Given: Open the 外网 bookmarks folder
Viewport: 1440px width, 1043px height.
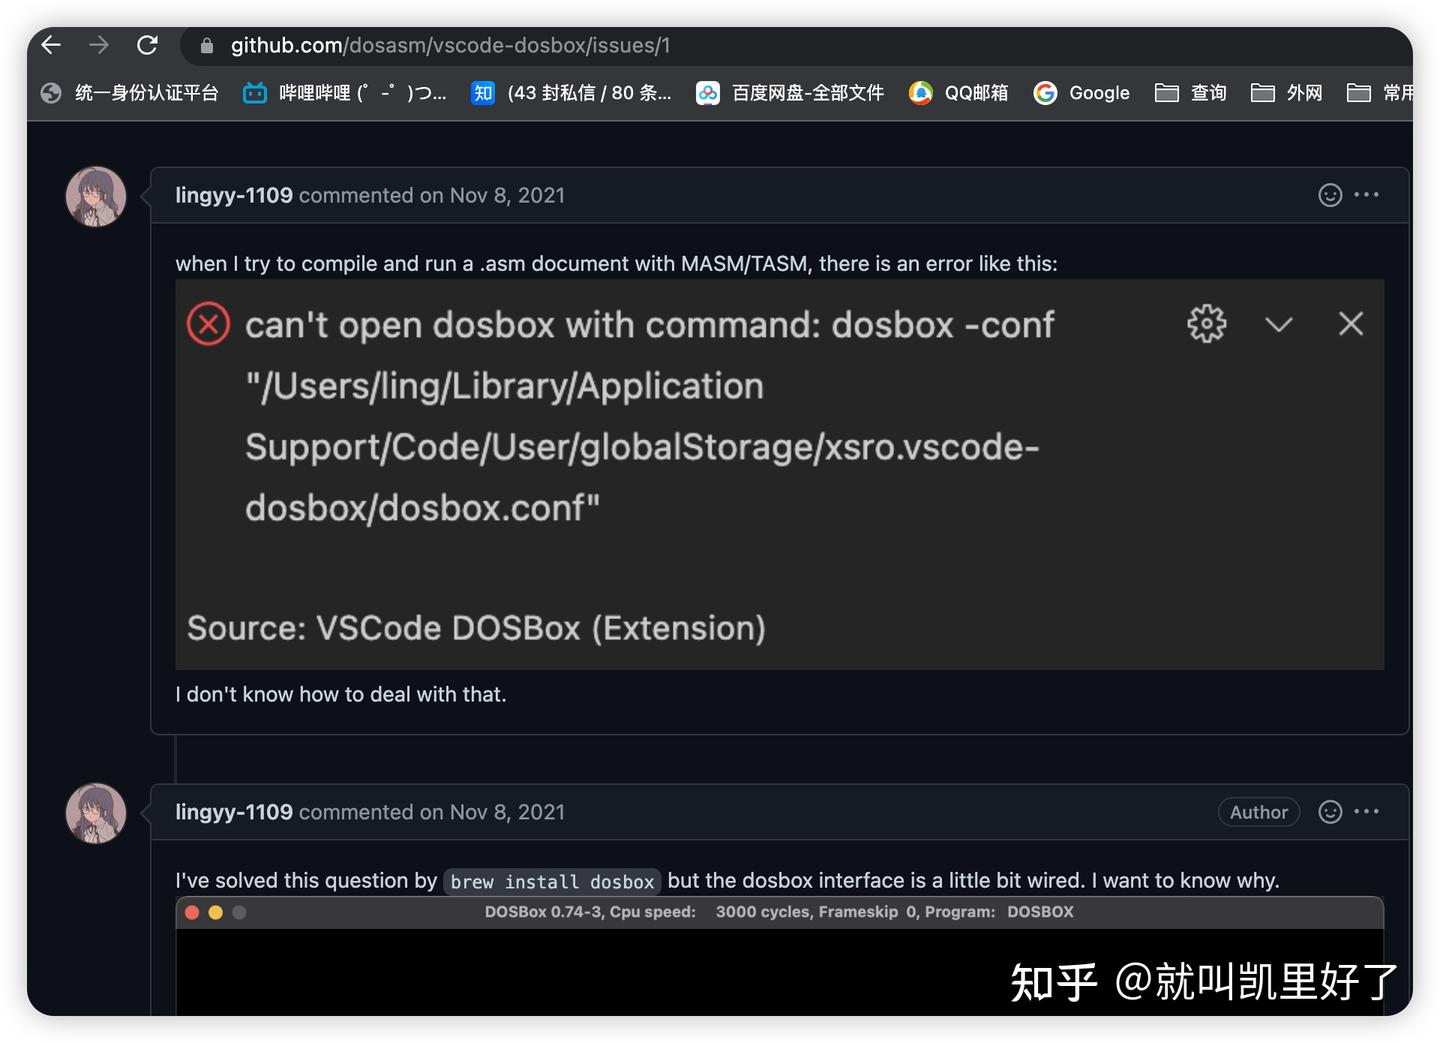Looking at the screenshot, I should pos(1286,92).
